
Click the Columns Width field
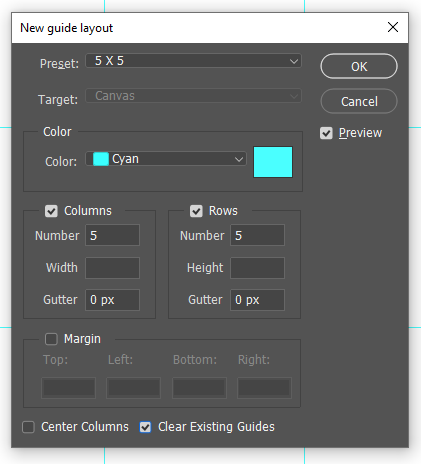[113, 268]
